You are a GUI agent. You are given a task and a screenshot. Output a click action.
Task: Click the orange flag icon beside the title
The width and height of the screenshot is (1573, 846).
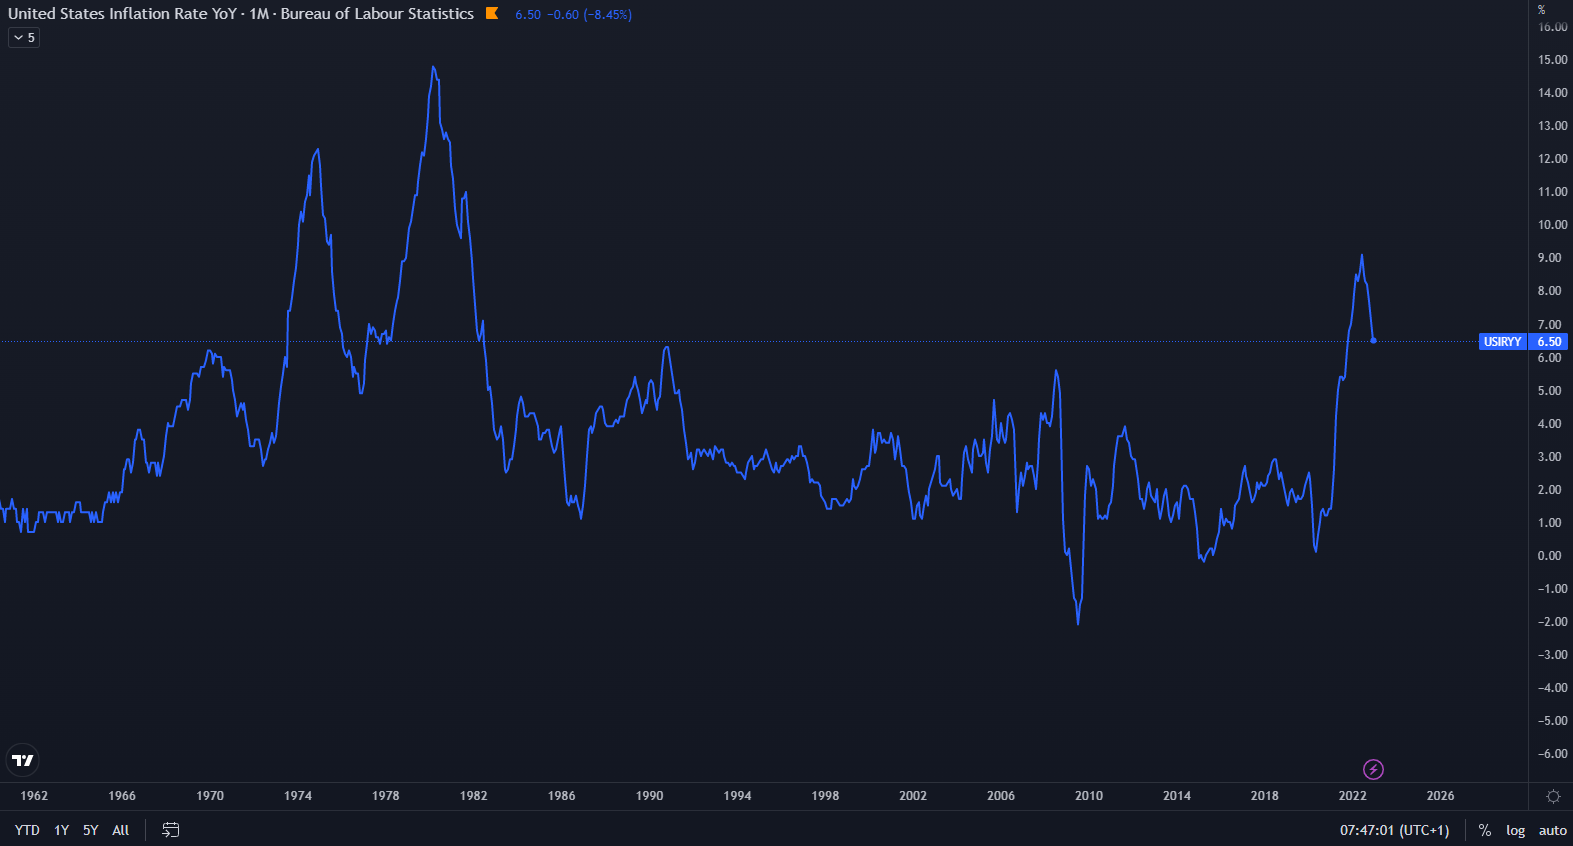pos(491,13)
